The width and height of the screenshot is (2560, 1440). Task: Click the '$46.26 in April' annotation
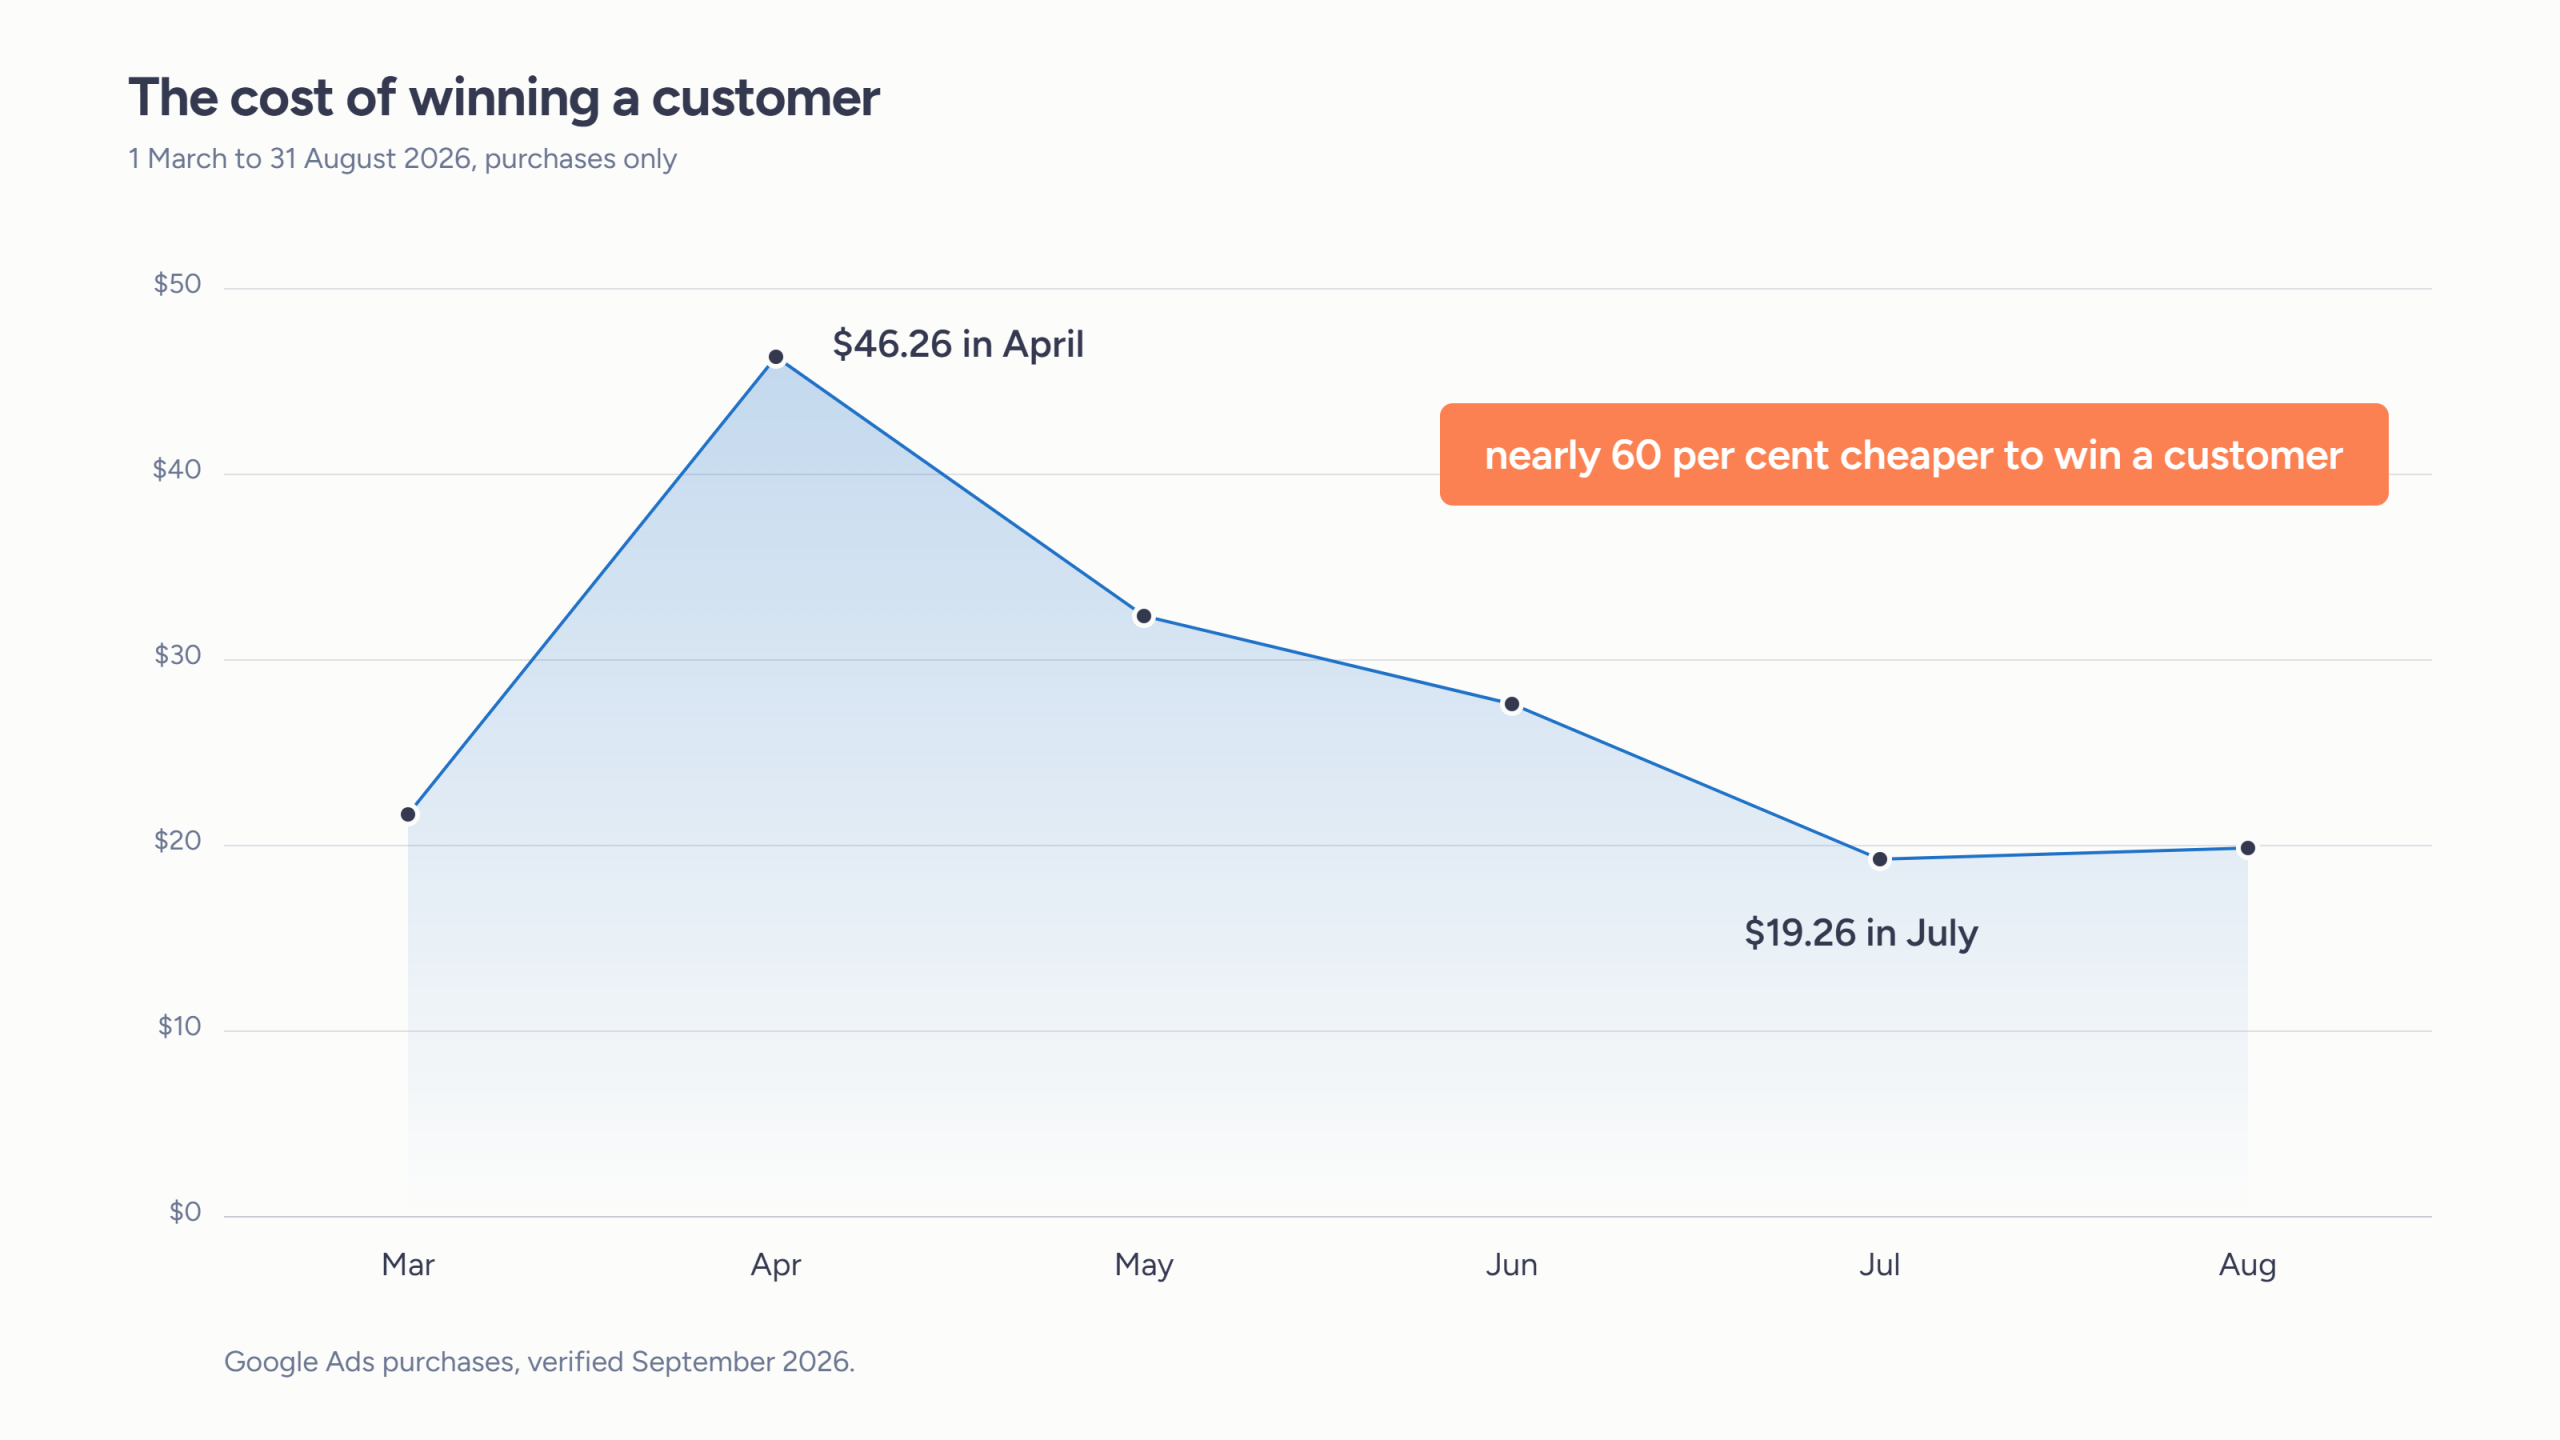(958, 344)
